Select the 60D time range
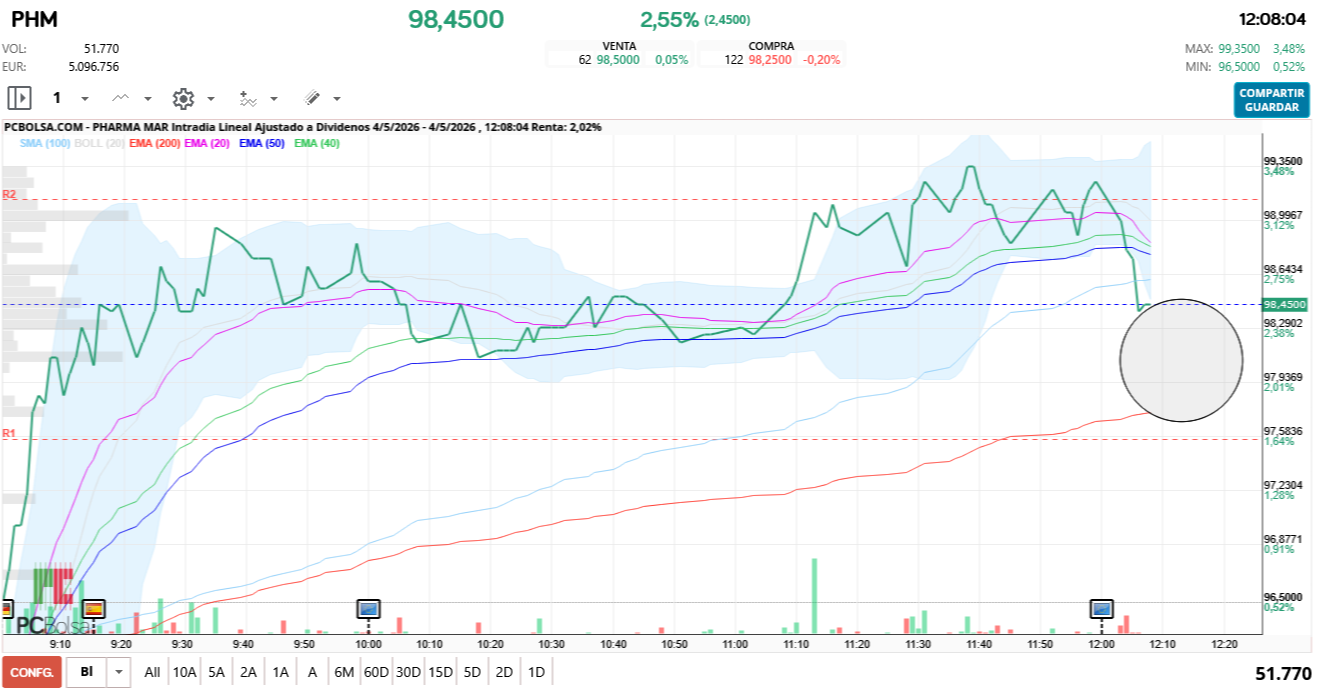Screen dimensions: 1325x693 click(x=376, y=673)
